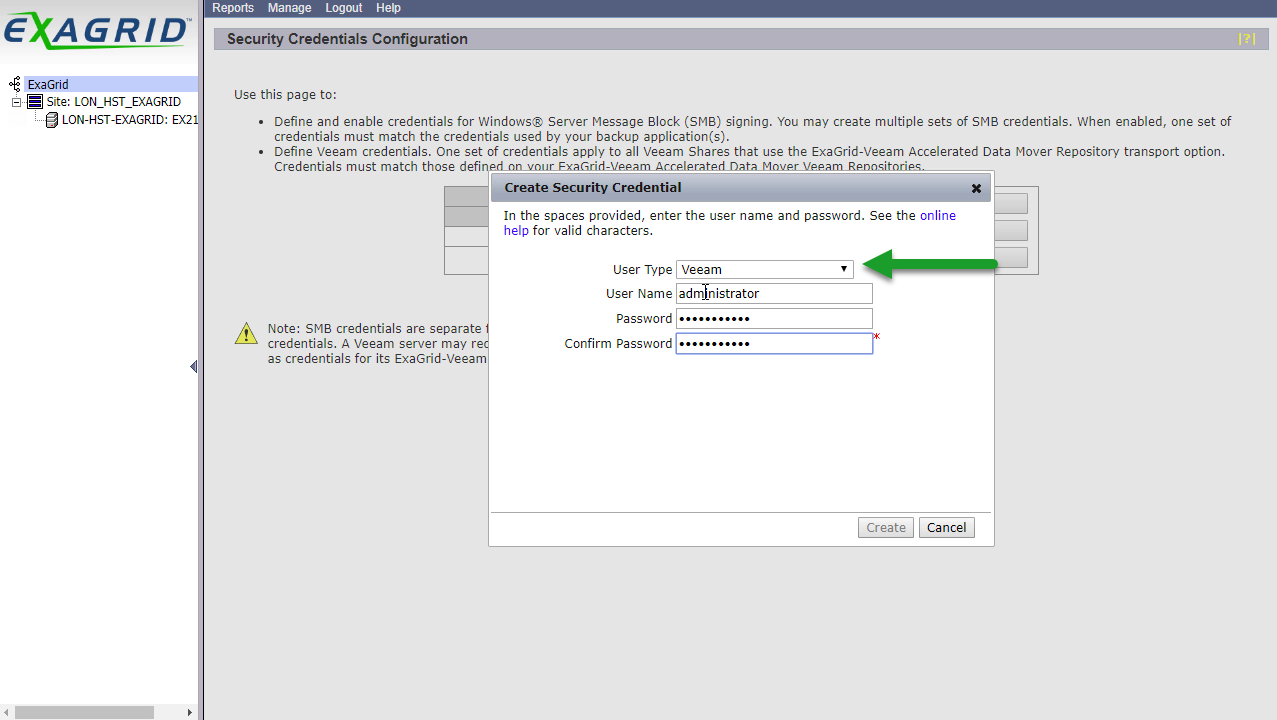Close the Create Security Credential dialog

[x=976, y=188]
